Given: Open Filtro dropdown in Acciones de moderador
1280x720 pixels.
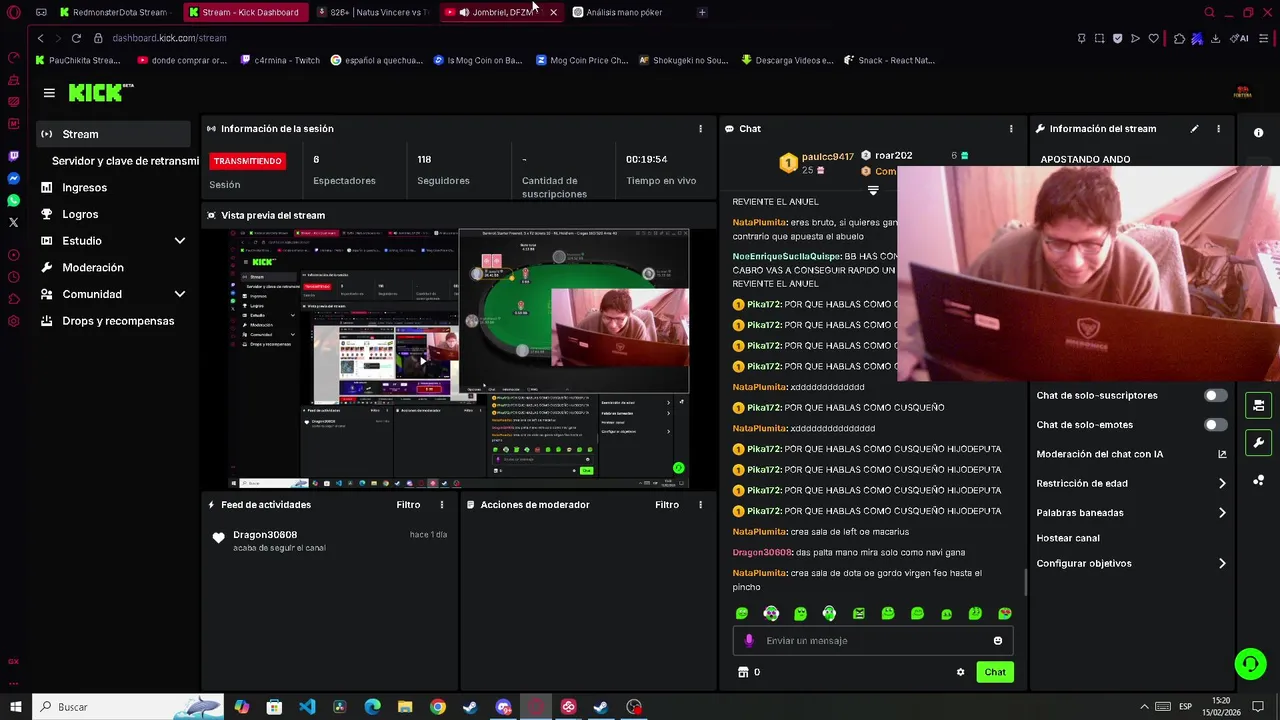Looking at the screenshot, I should (667, 505).
